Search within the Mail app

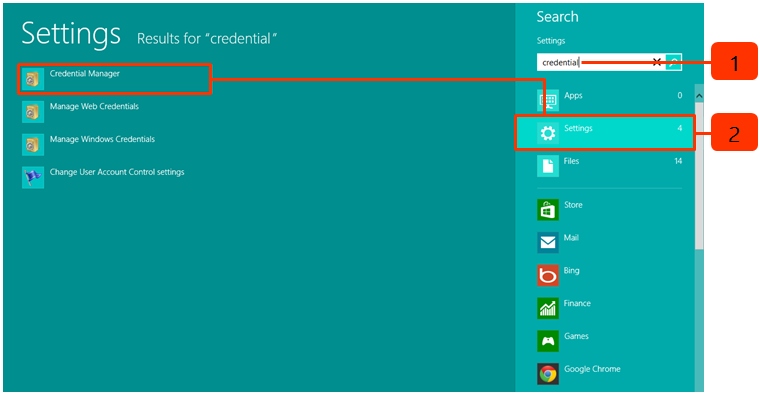[610, 242]
